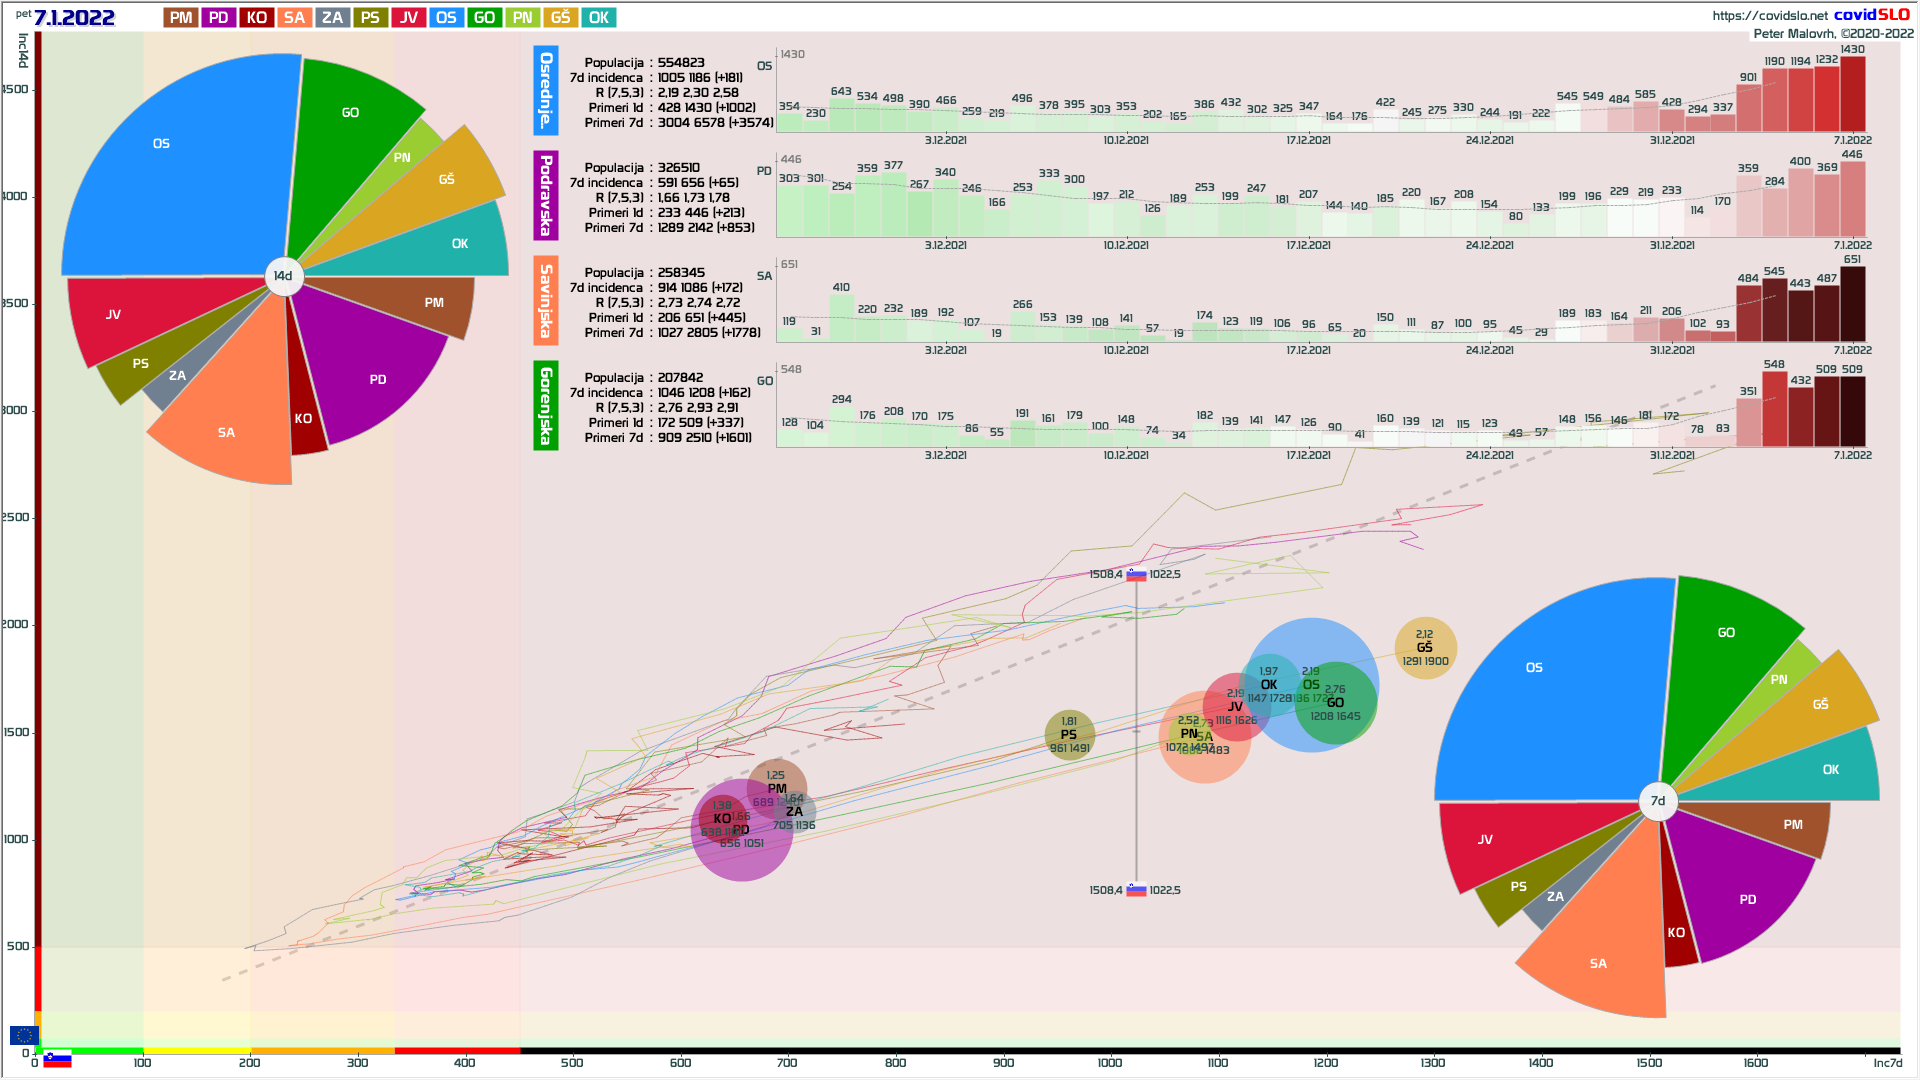
Task: Click the Savinjska region label
Action: [546, 300]
